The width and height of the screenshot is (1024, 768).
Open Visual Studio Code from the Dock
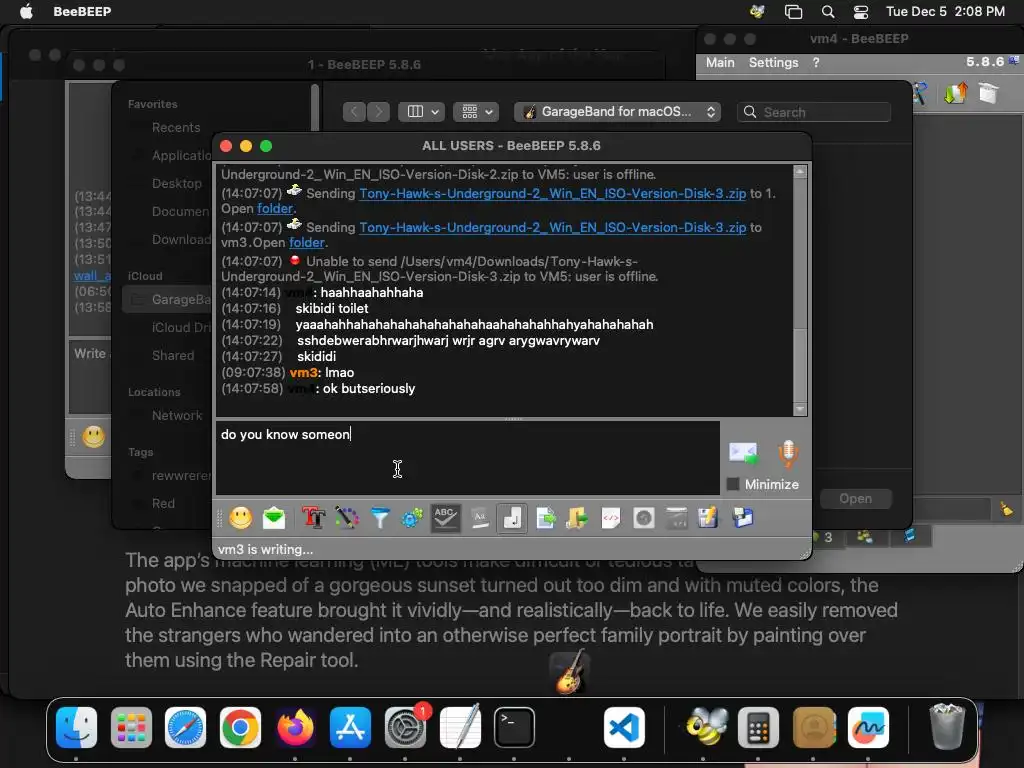tap(624, 728)
